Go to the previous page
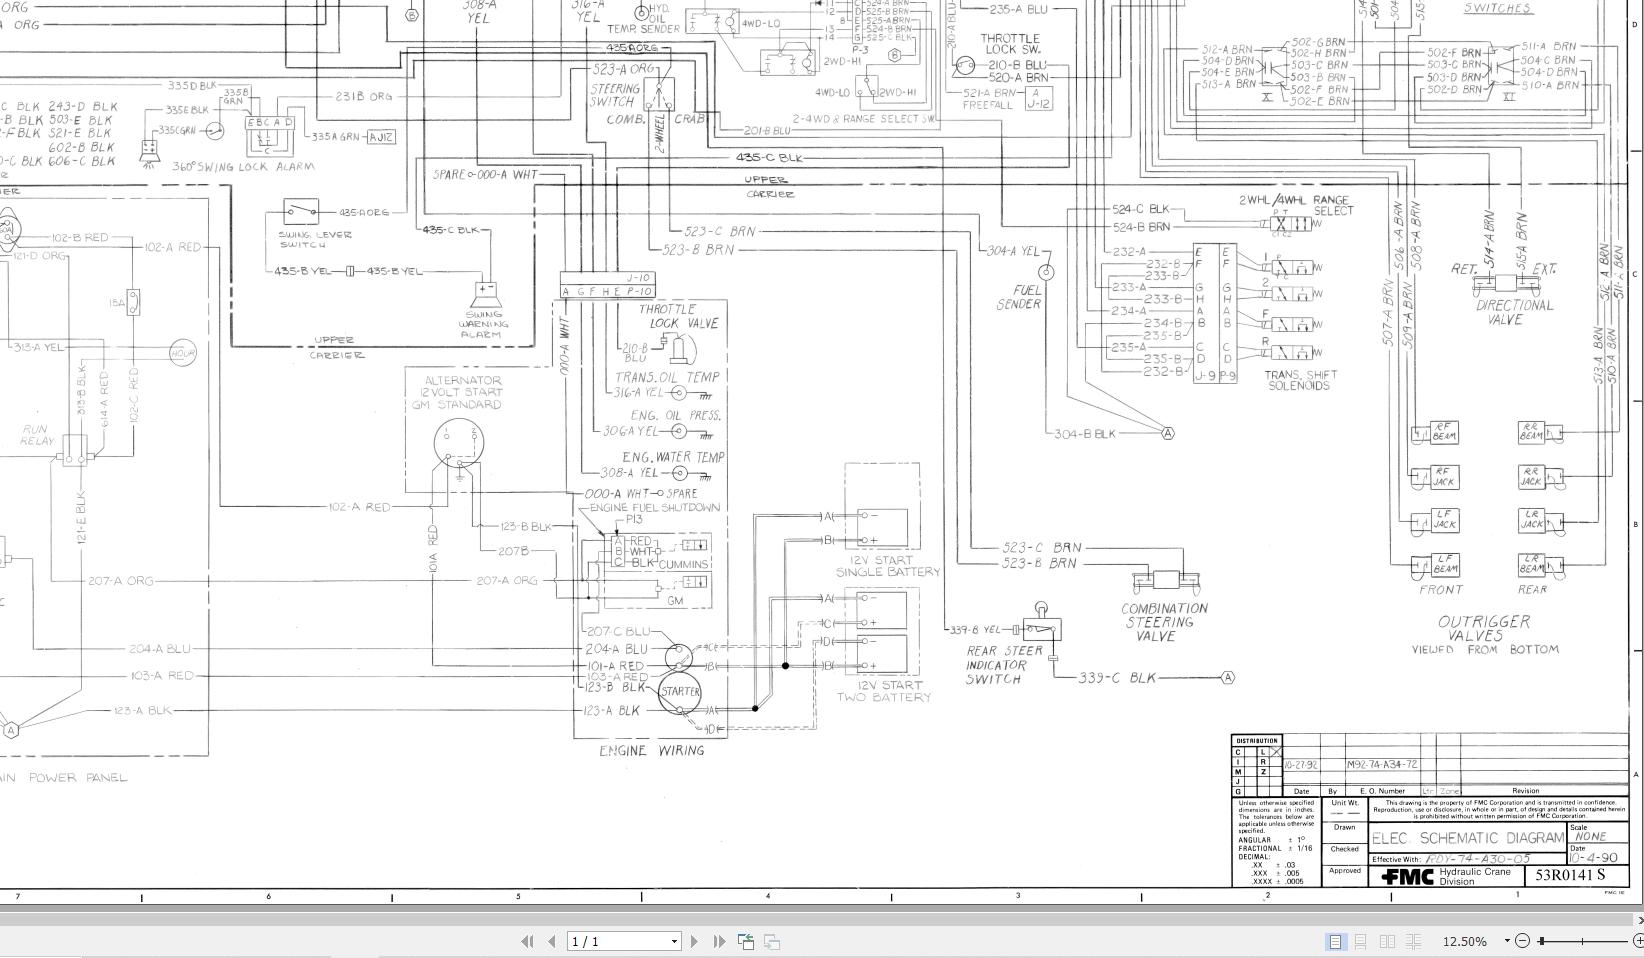 [551, 941]
